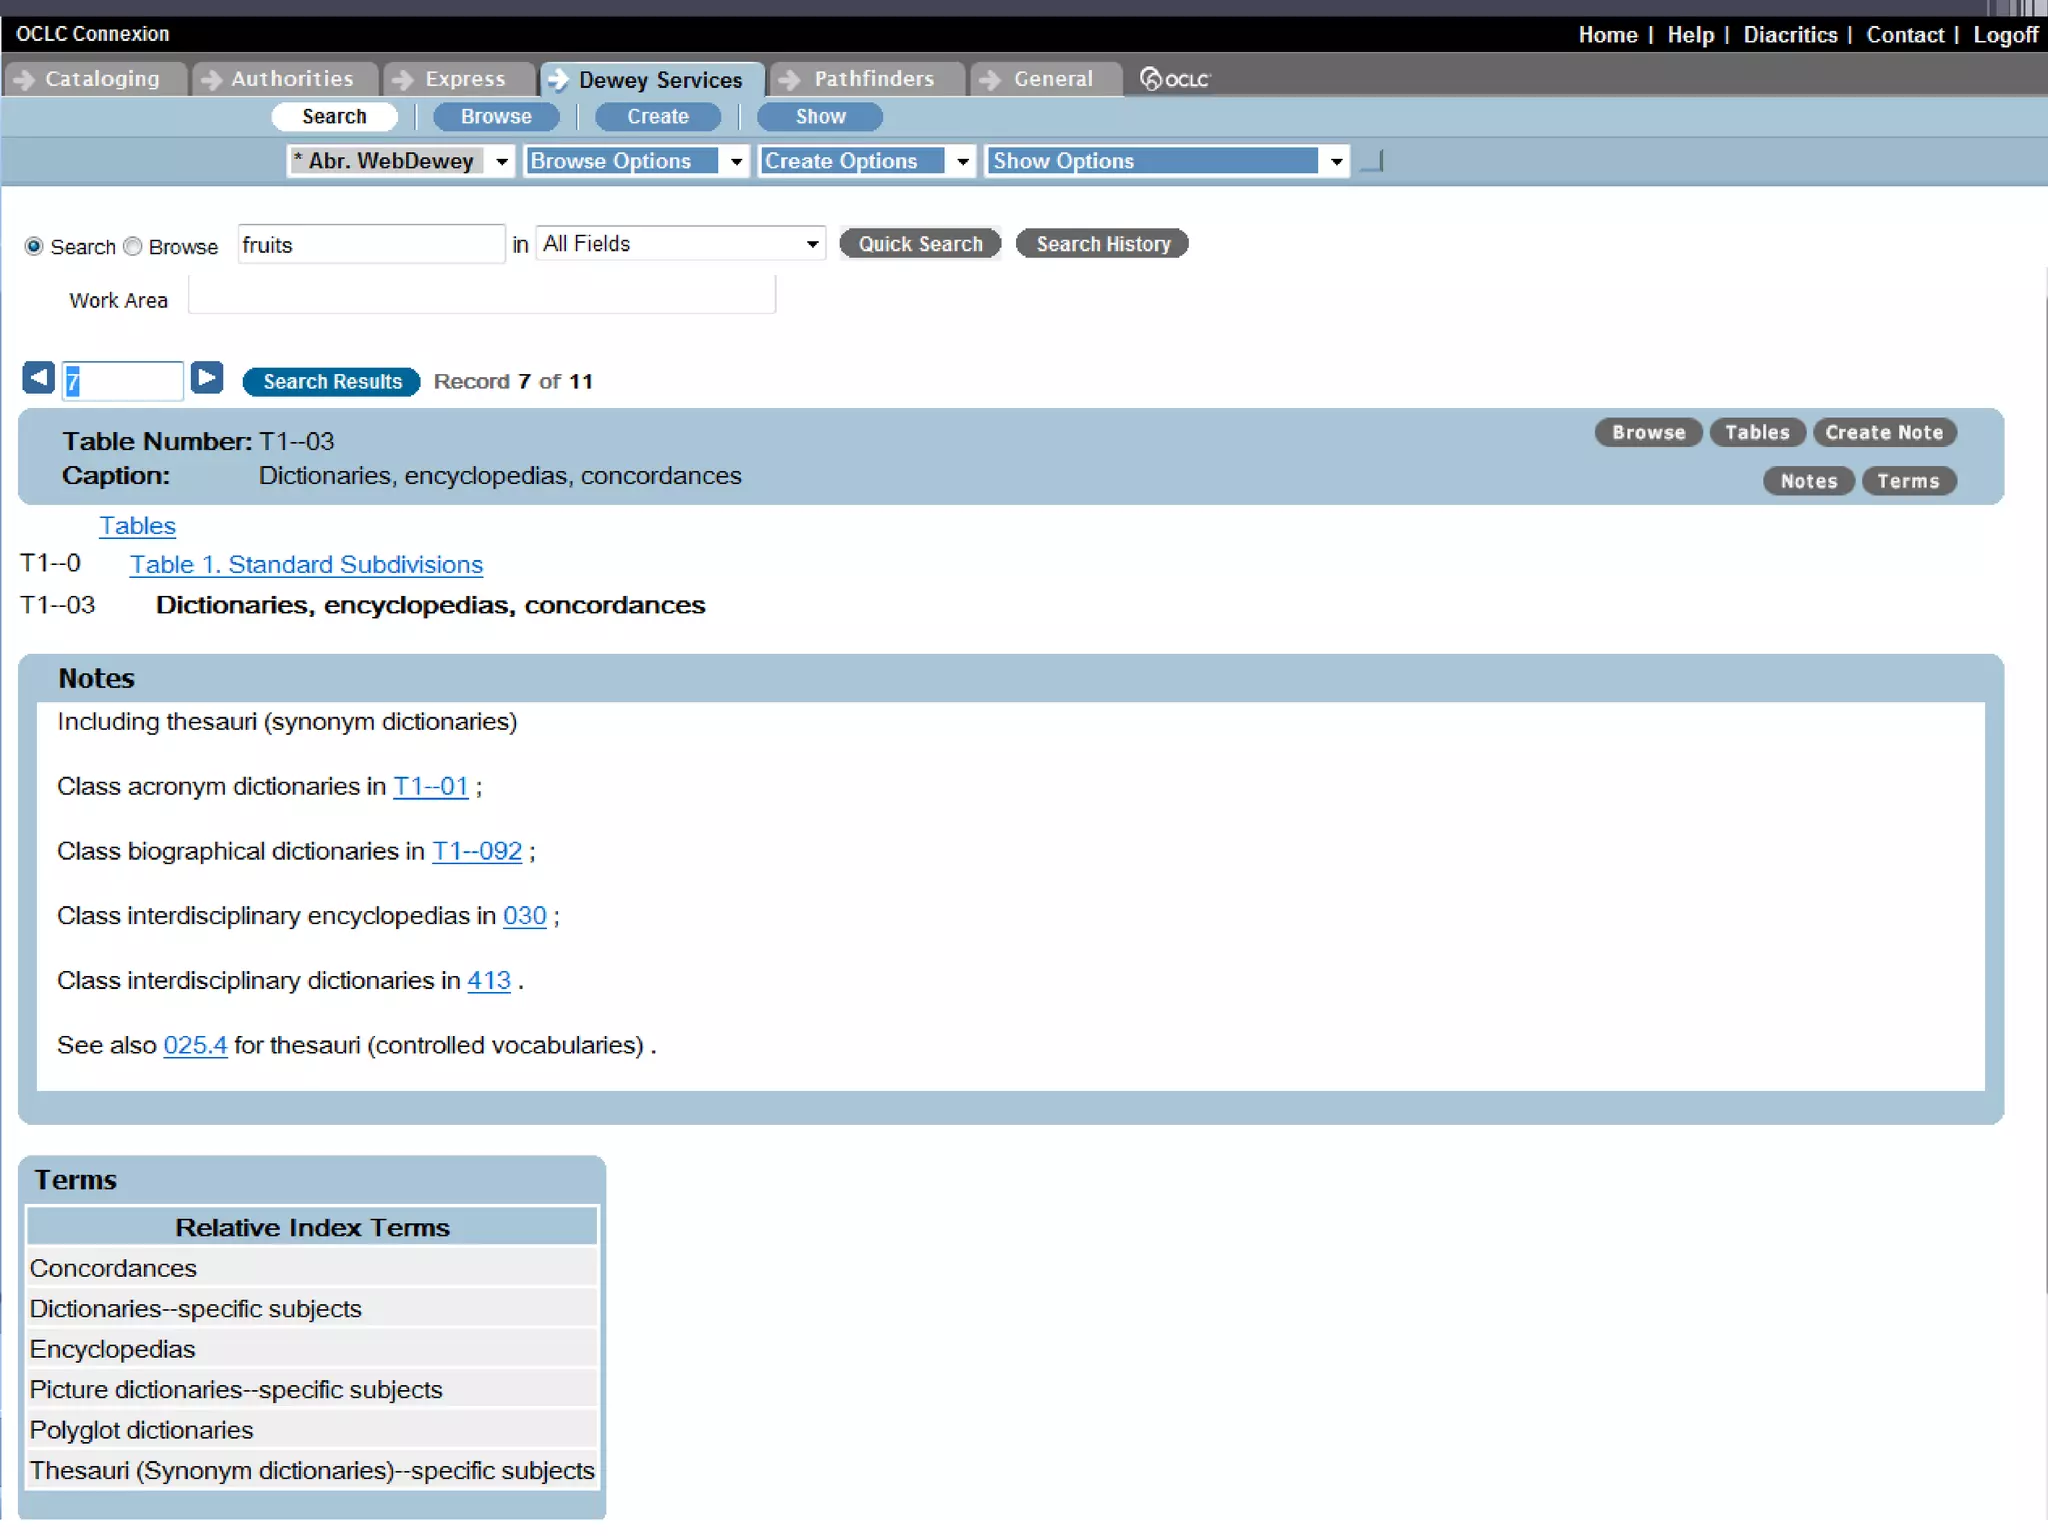Click in the fruits search field
Viewport: 2048px width, 1536px height.
pyautogui.click(x=370, y=245)
